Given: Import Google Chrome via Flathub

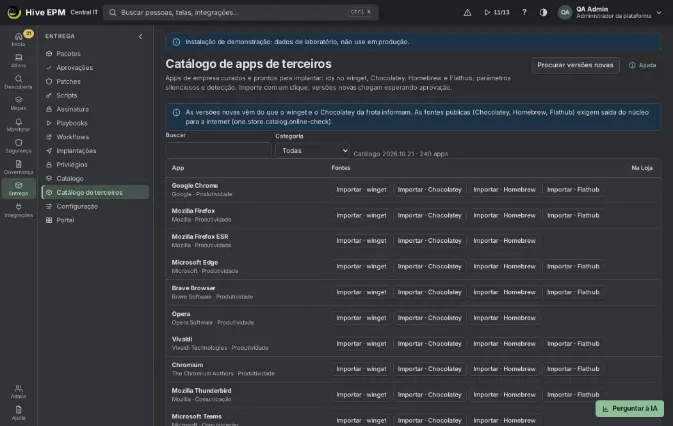Looking at the screenshot, I should click(573, 190).
